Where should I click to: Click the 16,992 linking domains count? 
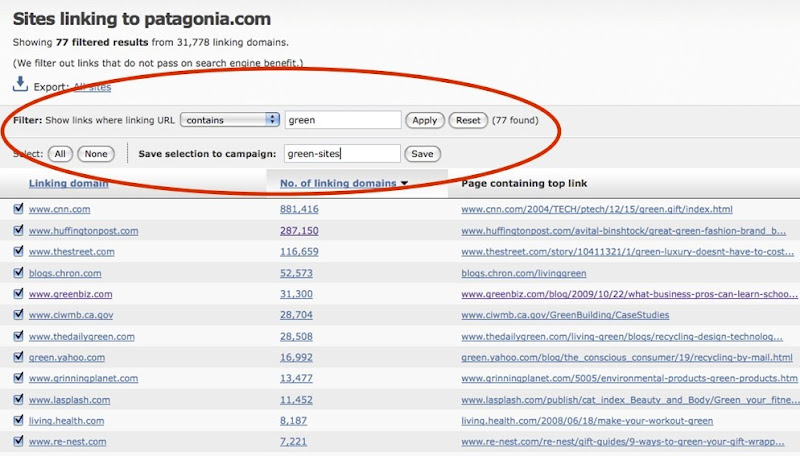tap(296, 358)
